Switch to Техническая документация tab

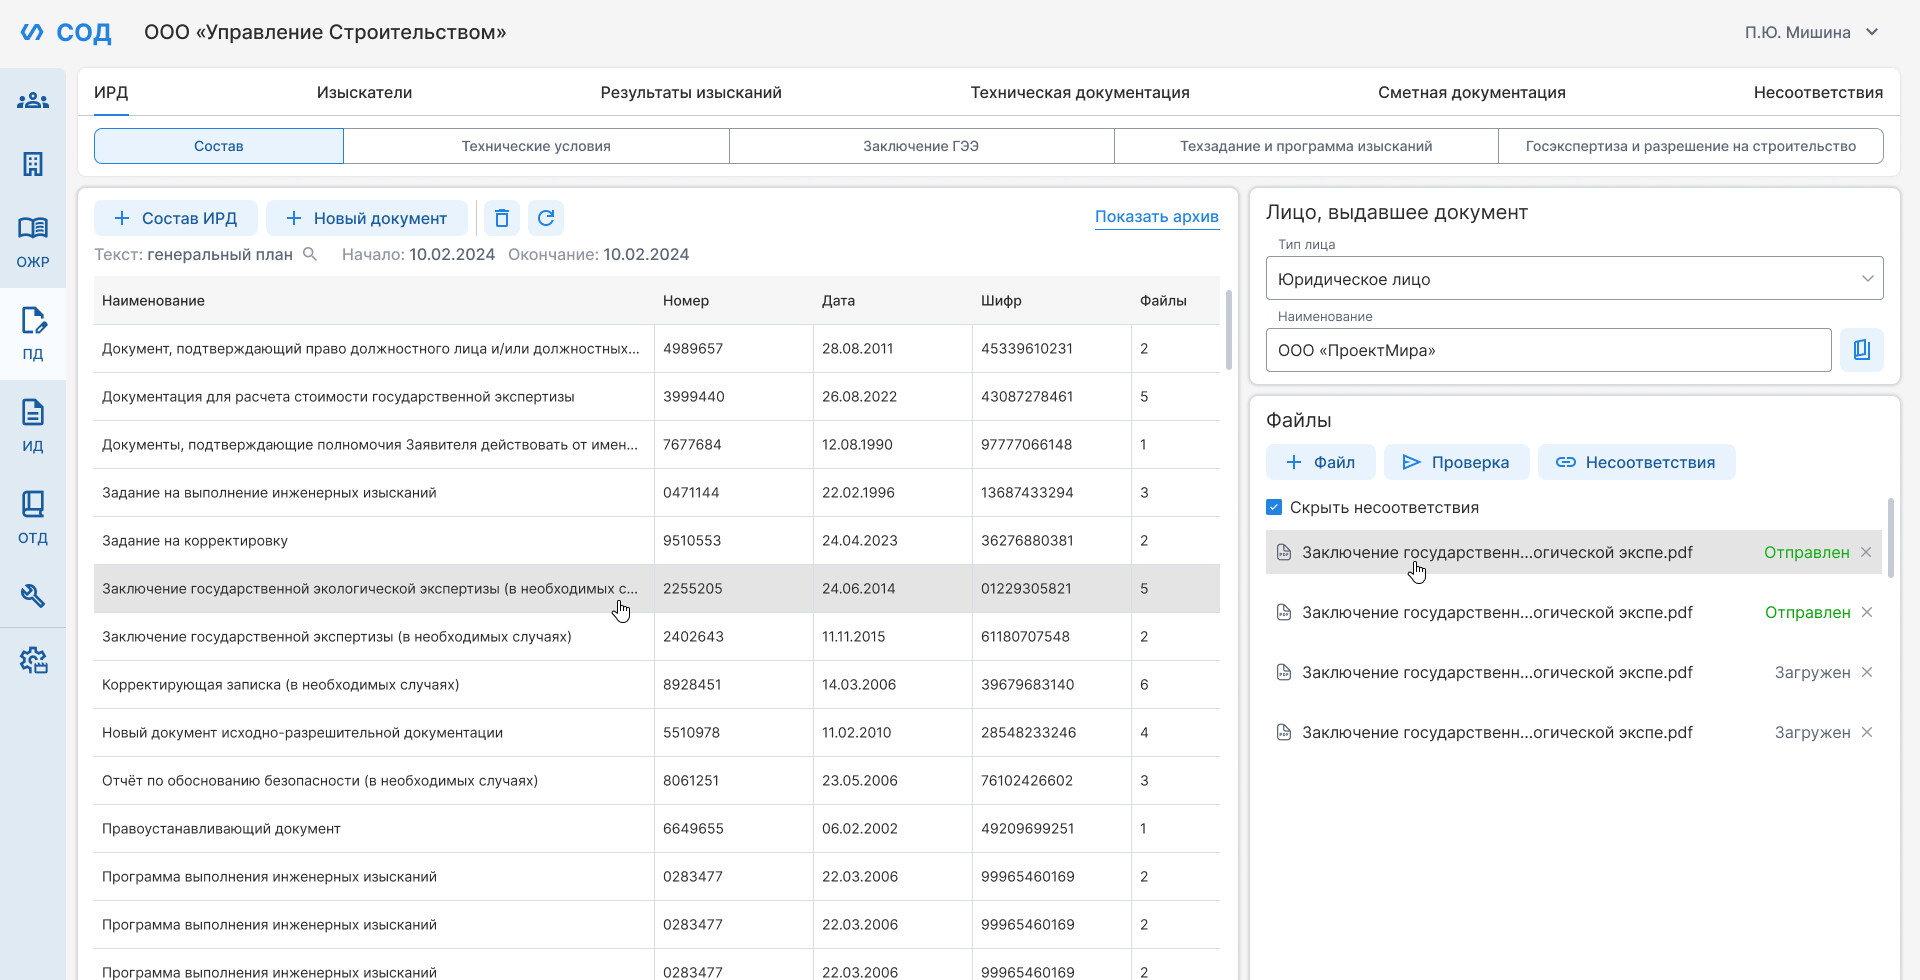1080,92
